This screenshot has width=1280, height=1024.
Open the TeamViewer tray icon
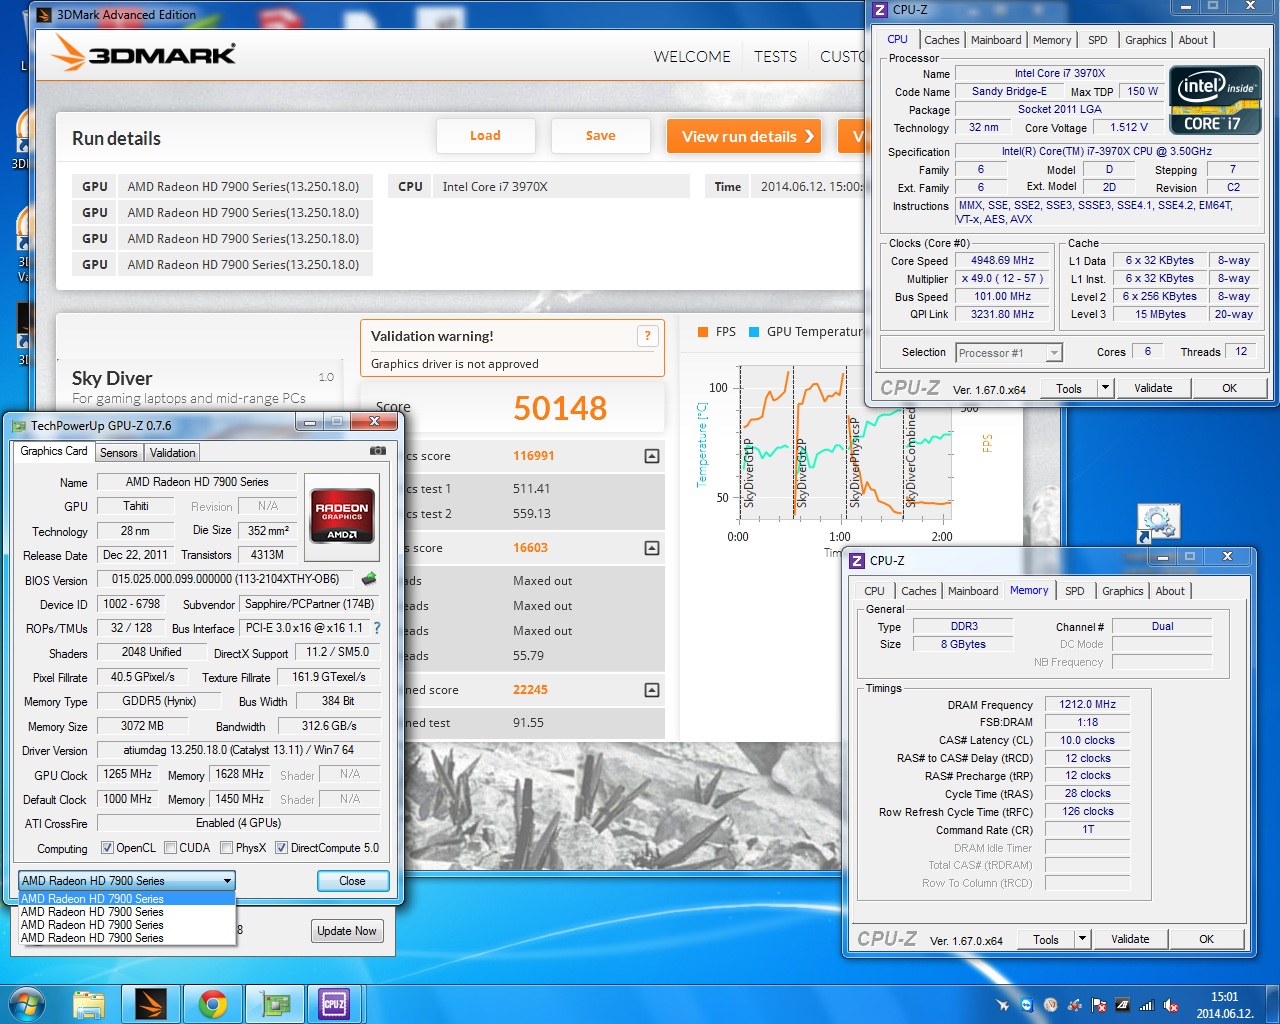[x=1027, y=1005]
